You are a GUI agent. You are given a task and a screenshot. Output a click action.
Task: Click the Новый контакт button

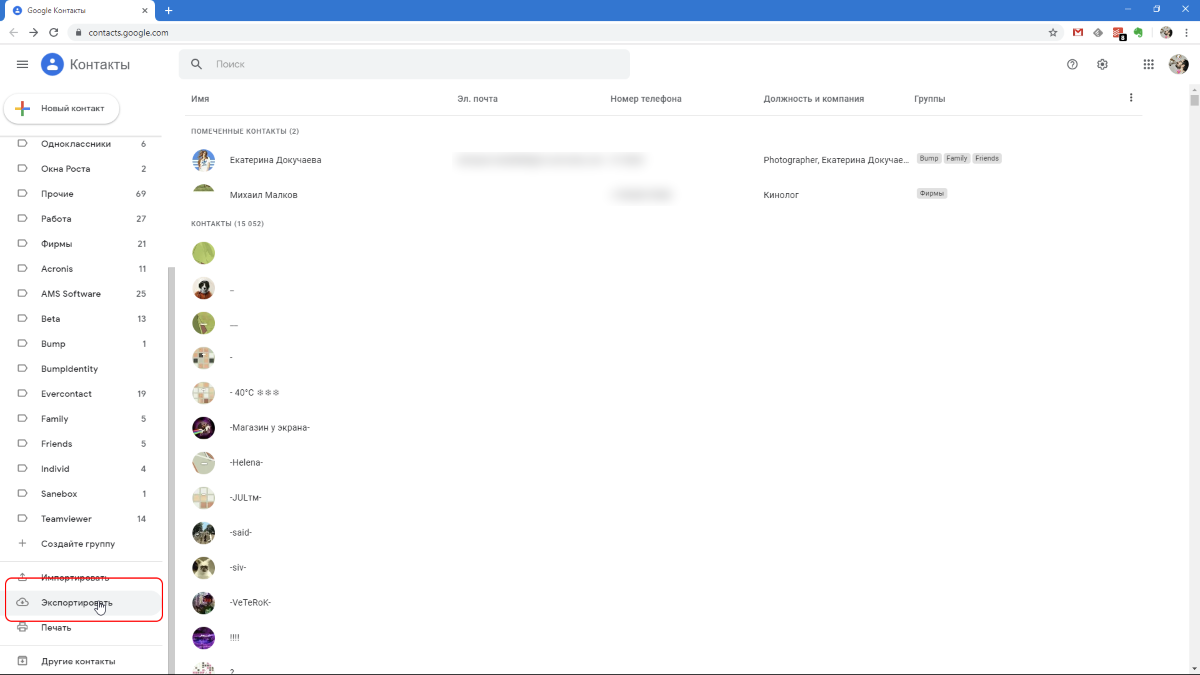coord(61,108)
